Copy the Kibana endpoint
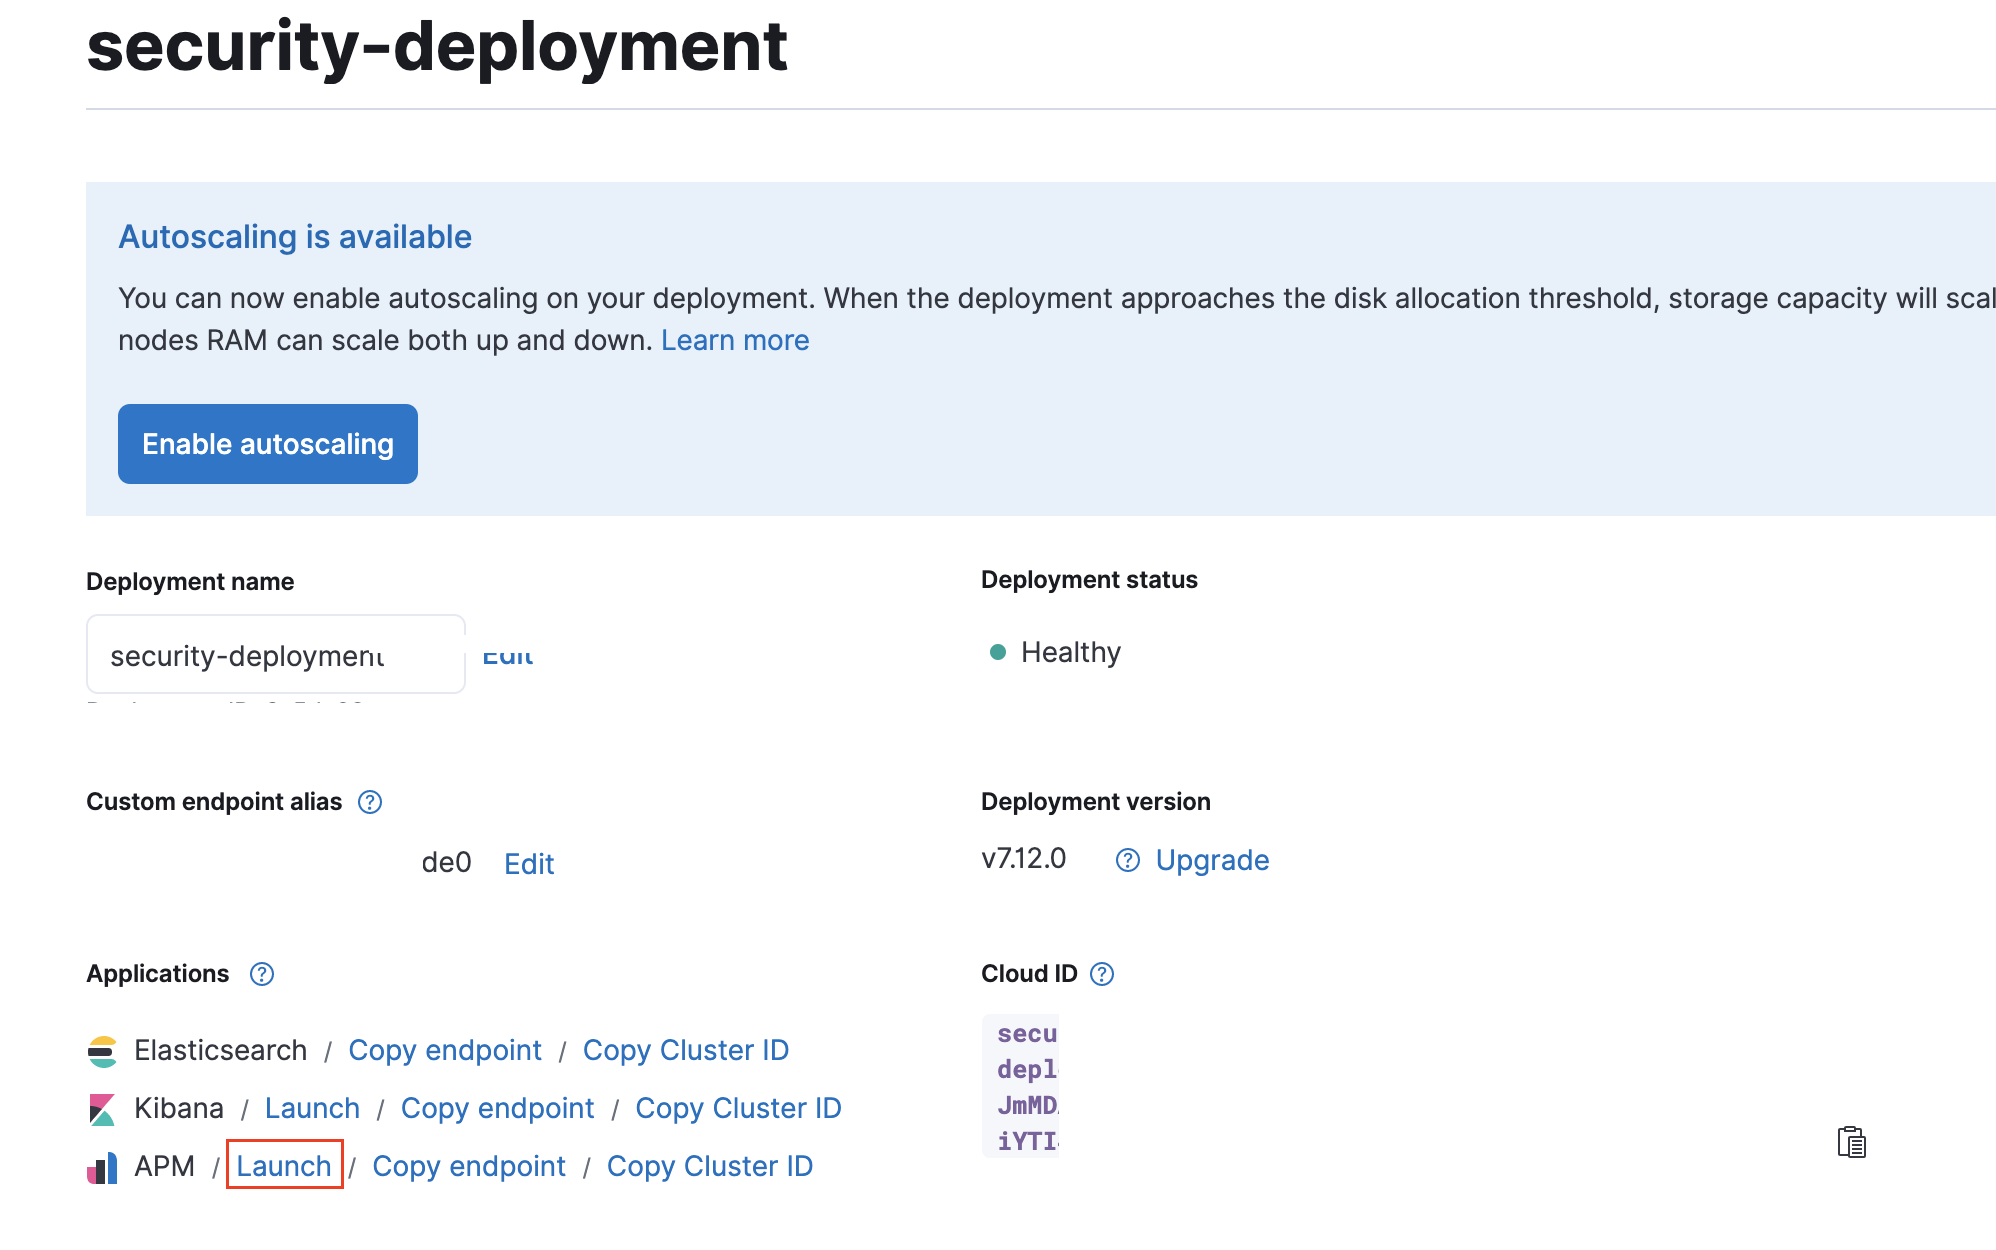The image size is (1996, 1250). (x=497, y=1108)
